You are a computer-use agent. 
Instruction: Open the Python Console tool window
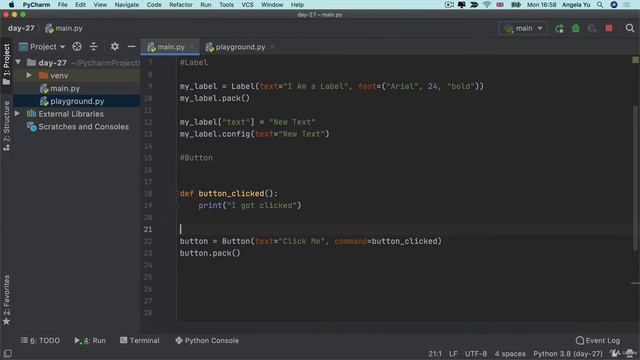click(x=207, y=340)
